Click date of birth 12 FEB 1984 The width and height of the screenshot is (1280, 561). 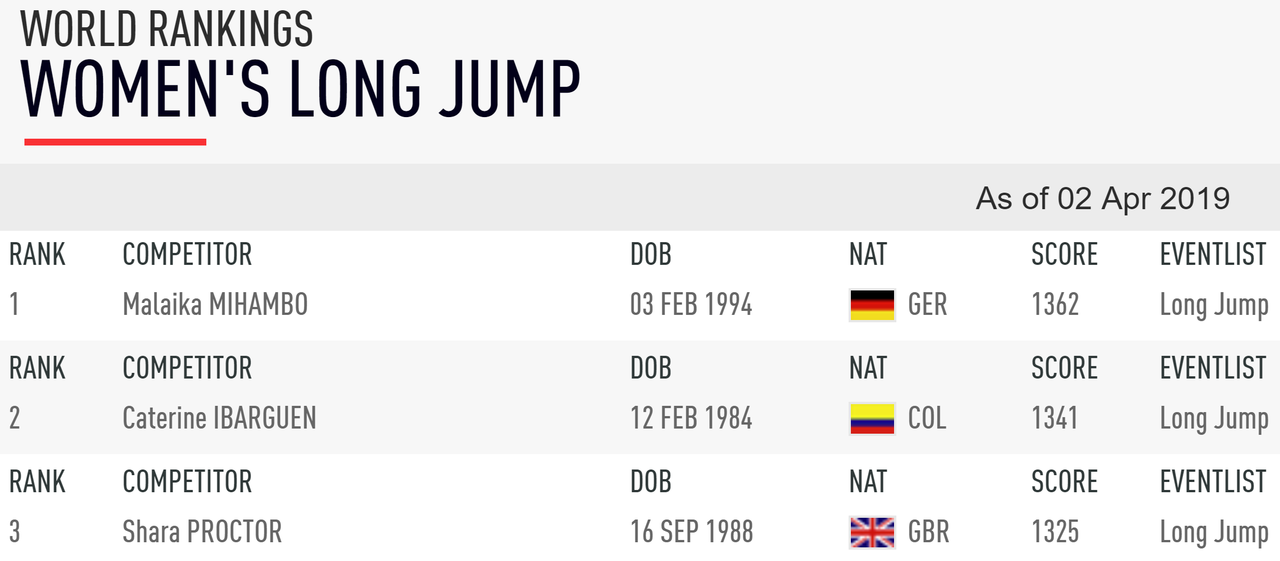click(x=691, y=418)
